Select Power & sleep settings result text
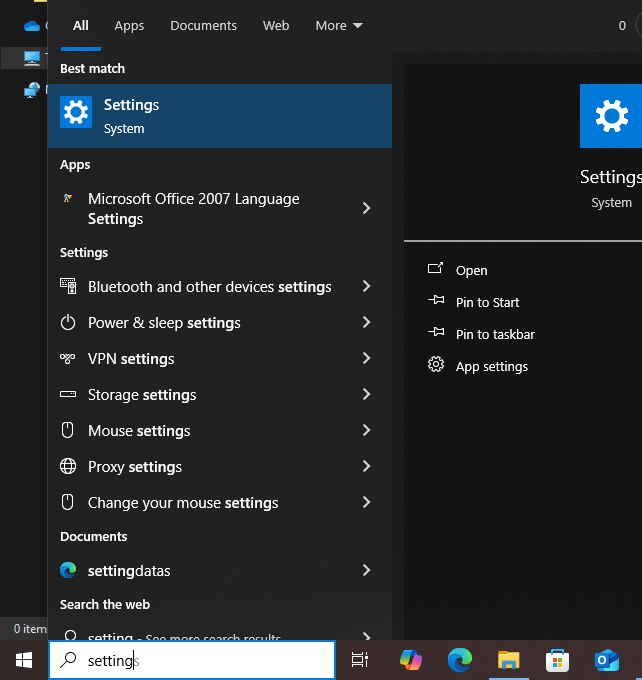The height and width of the screenshot is (680, 642). click(x=164, y=323)
